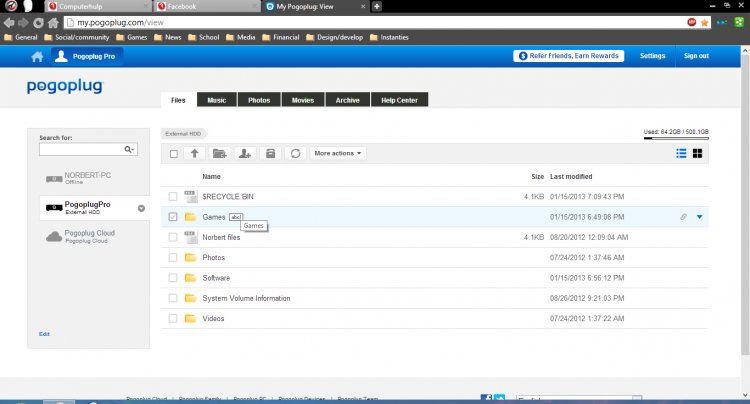Click the Videos folder icon

pos(190,318)
